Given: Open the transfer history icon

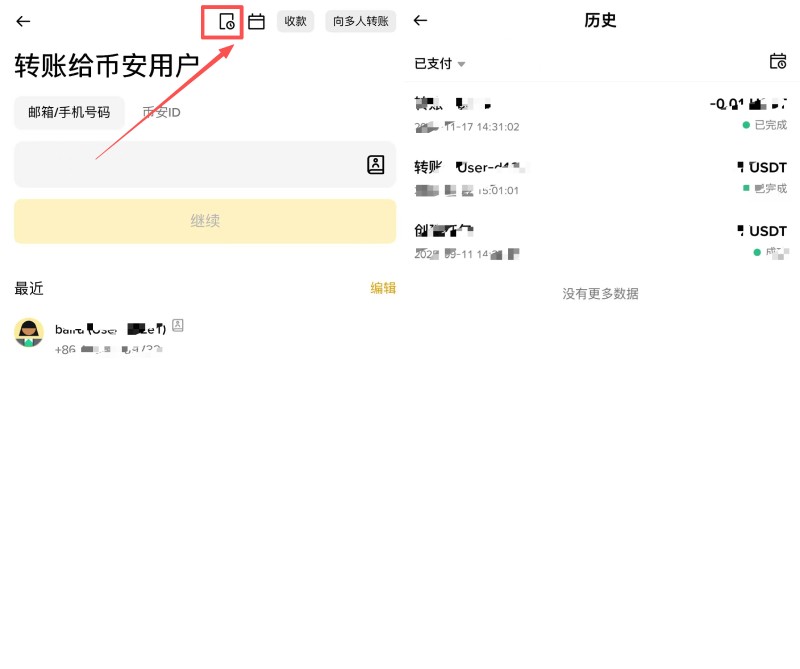Looking at the screenshot, I should pyautogui.click(x=224, y=20).
